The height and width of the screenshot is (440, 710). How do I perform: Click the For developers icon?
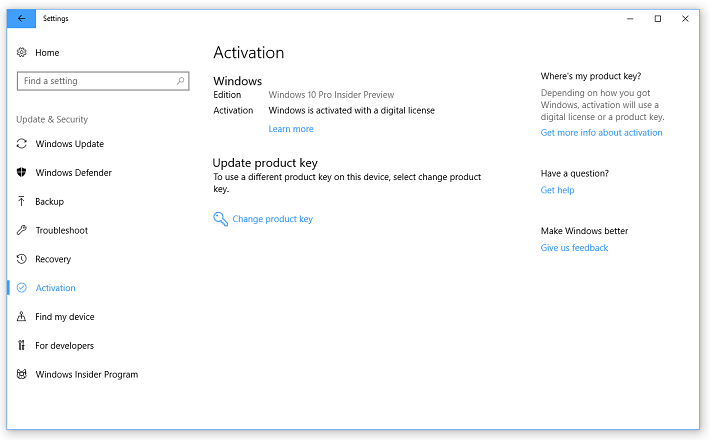[22, 346]
